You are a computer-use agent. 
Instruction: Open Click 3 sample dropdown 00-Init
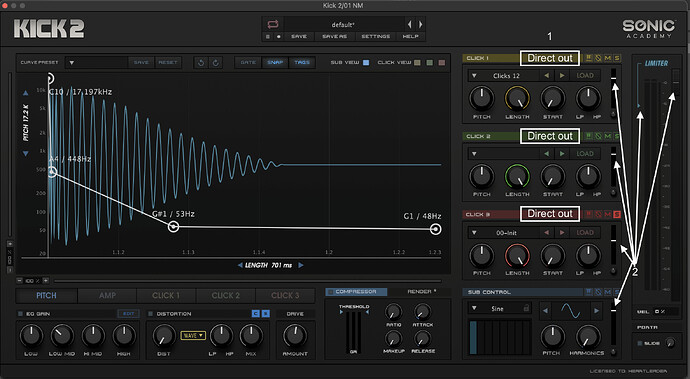tap(503, 232)
